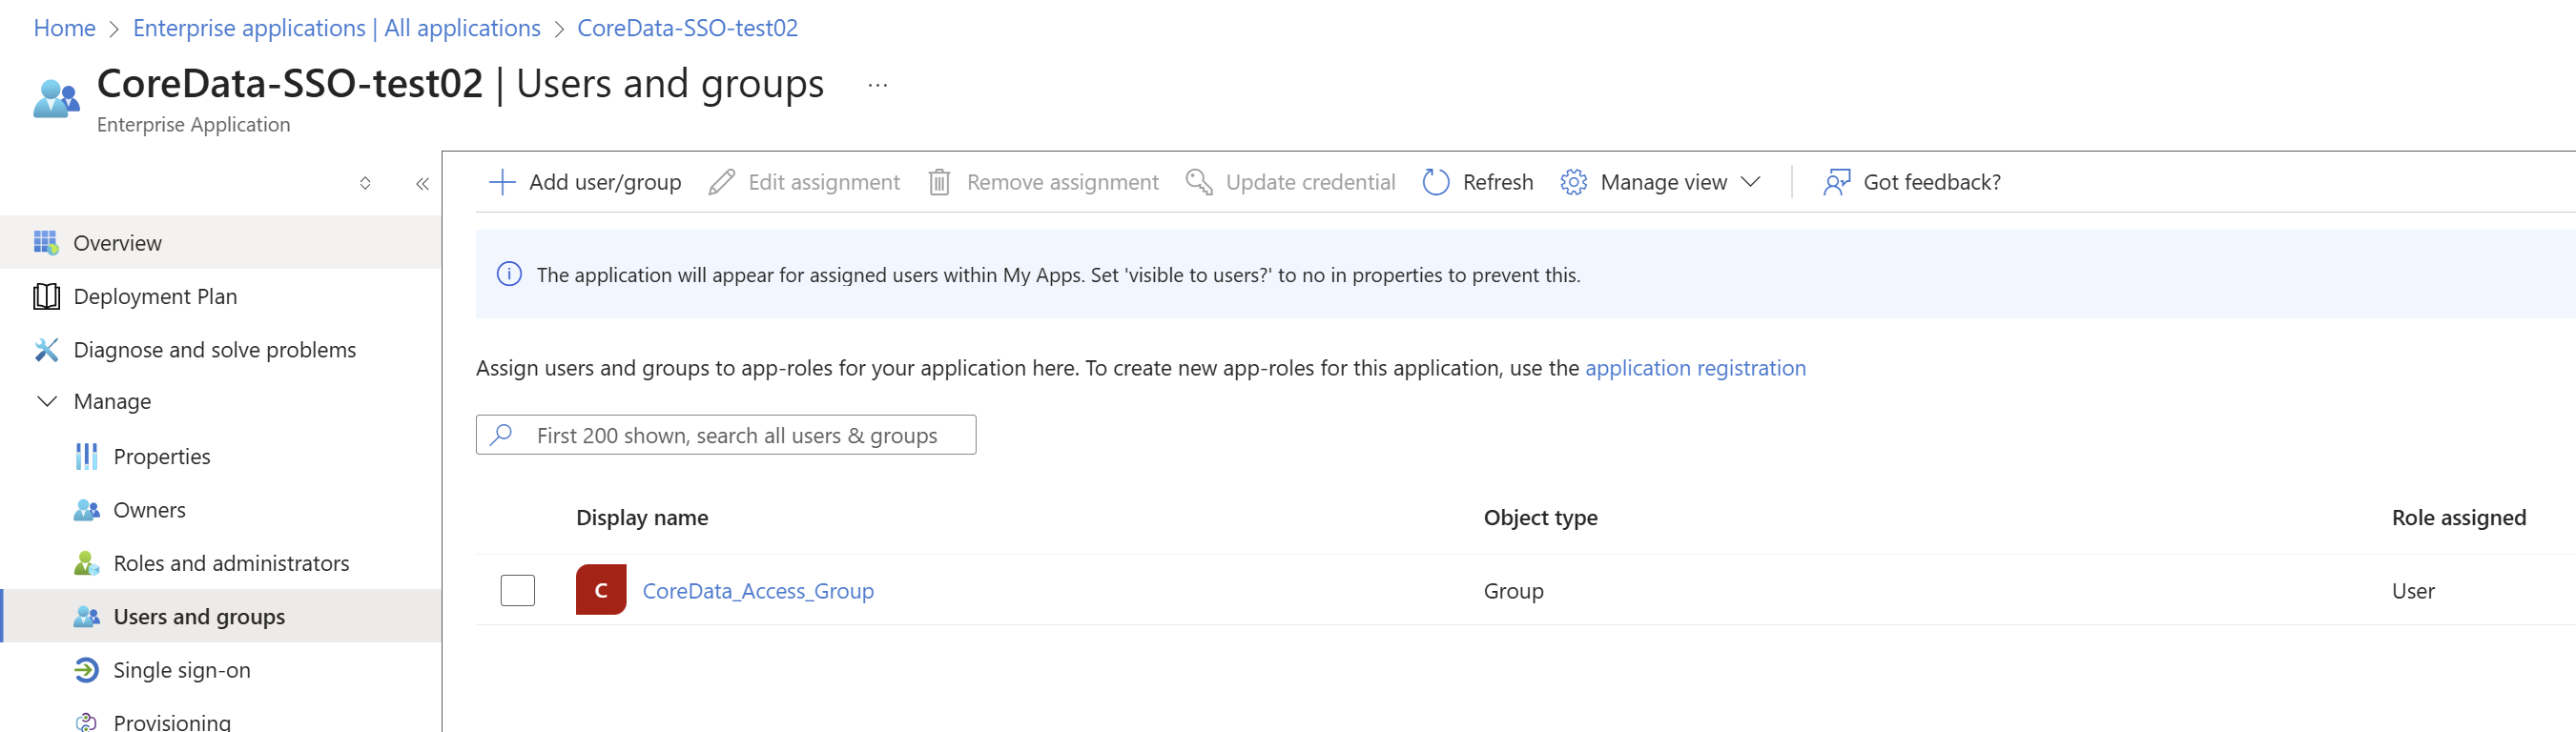This screenshot has height=732, width=2576.
Task: Click the Properties bars icon in sidebar
Action: pyautogui.click(x=86, y=457)
